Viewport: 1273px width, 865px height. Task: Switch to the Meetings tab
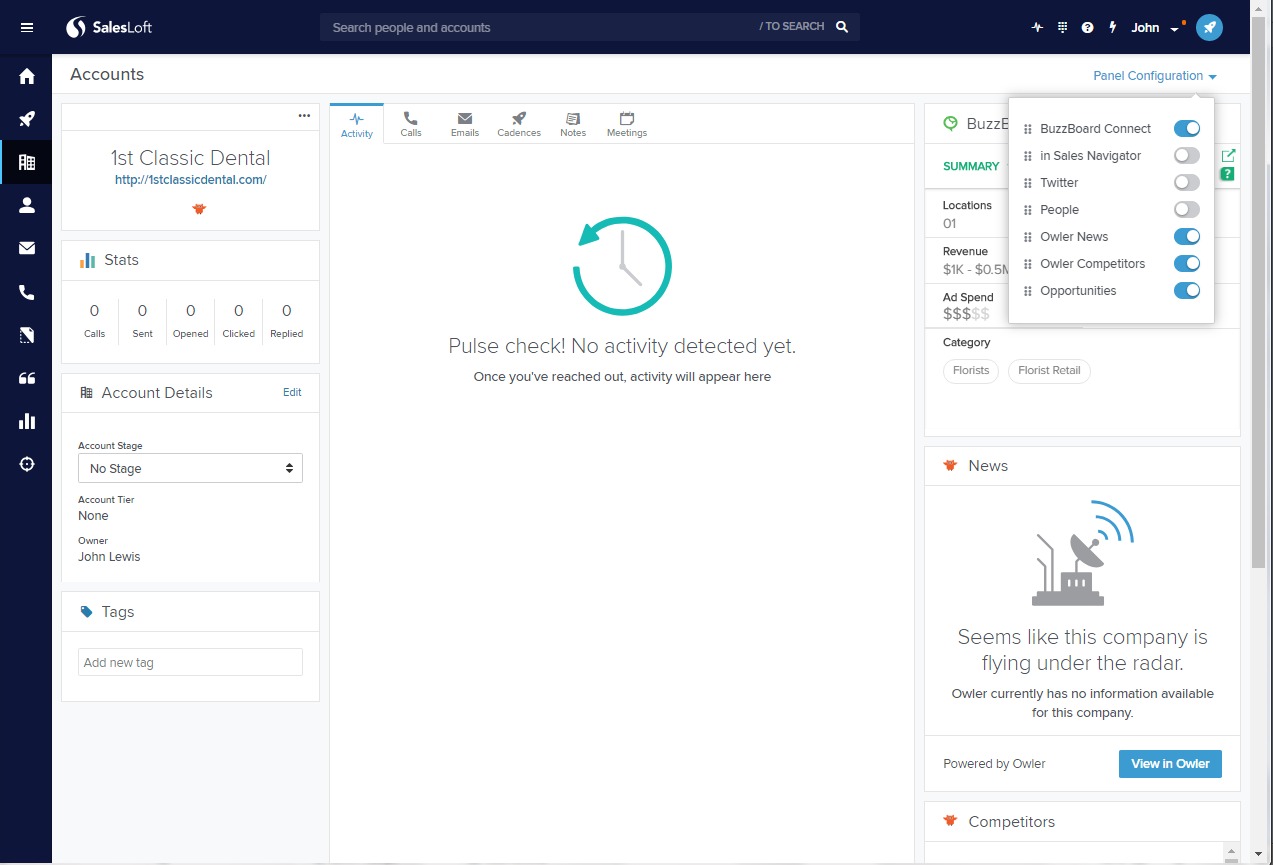tap(627, 124)
